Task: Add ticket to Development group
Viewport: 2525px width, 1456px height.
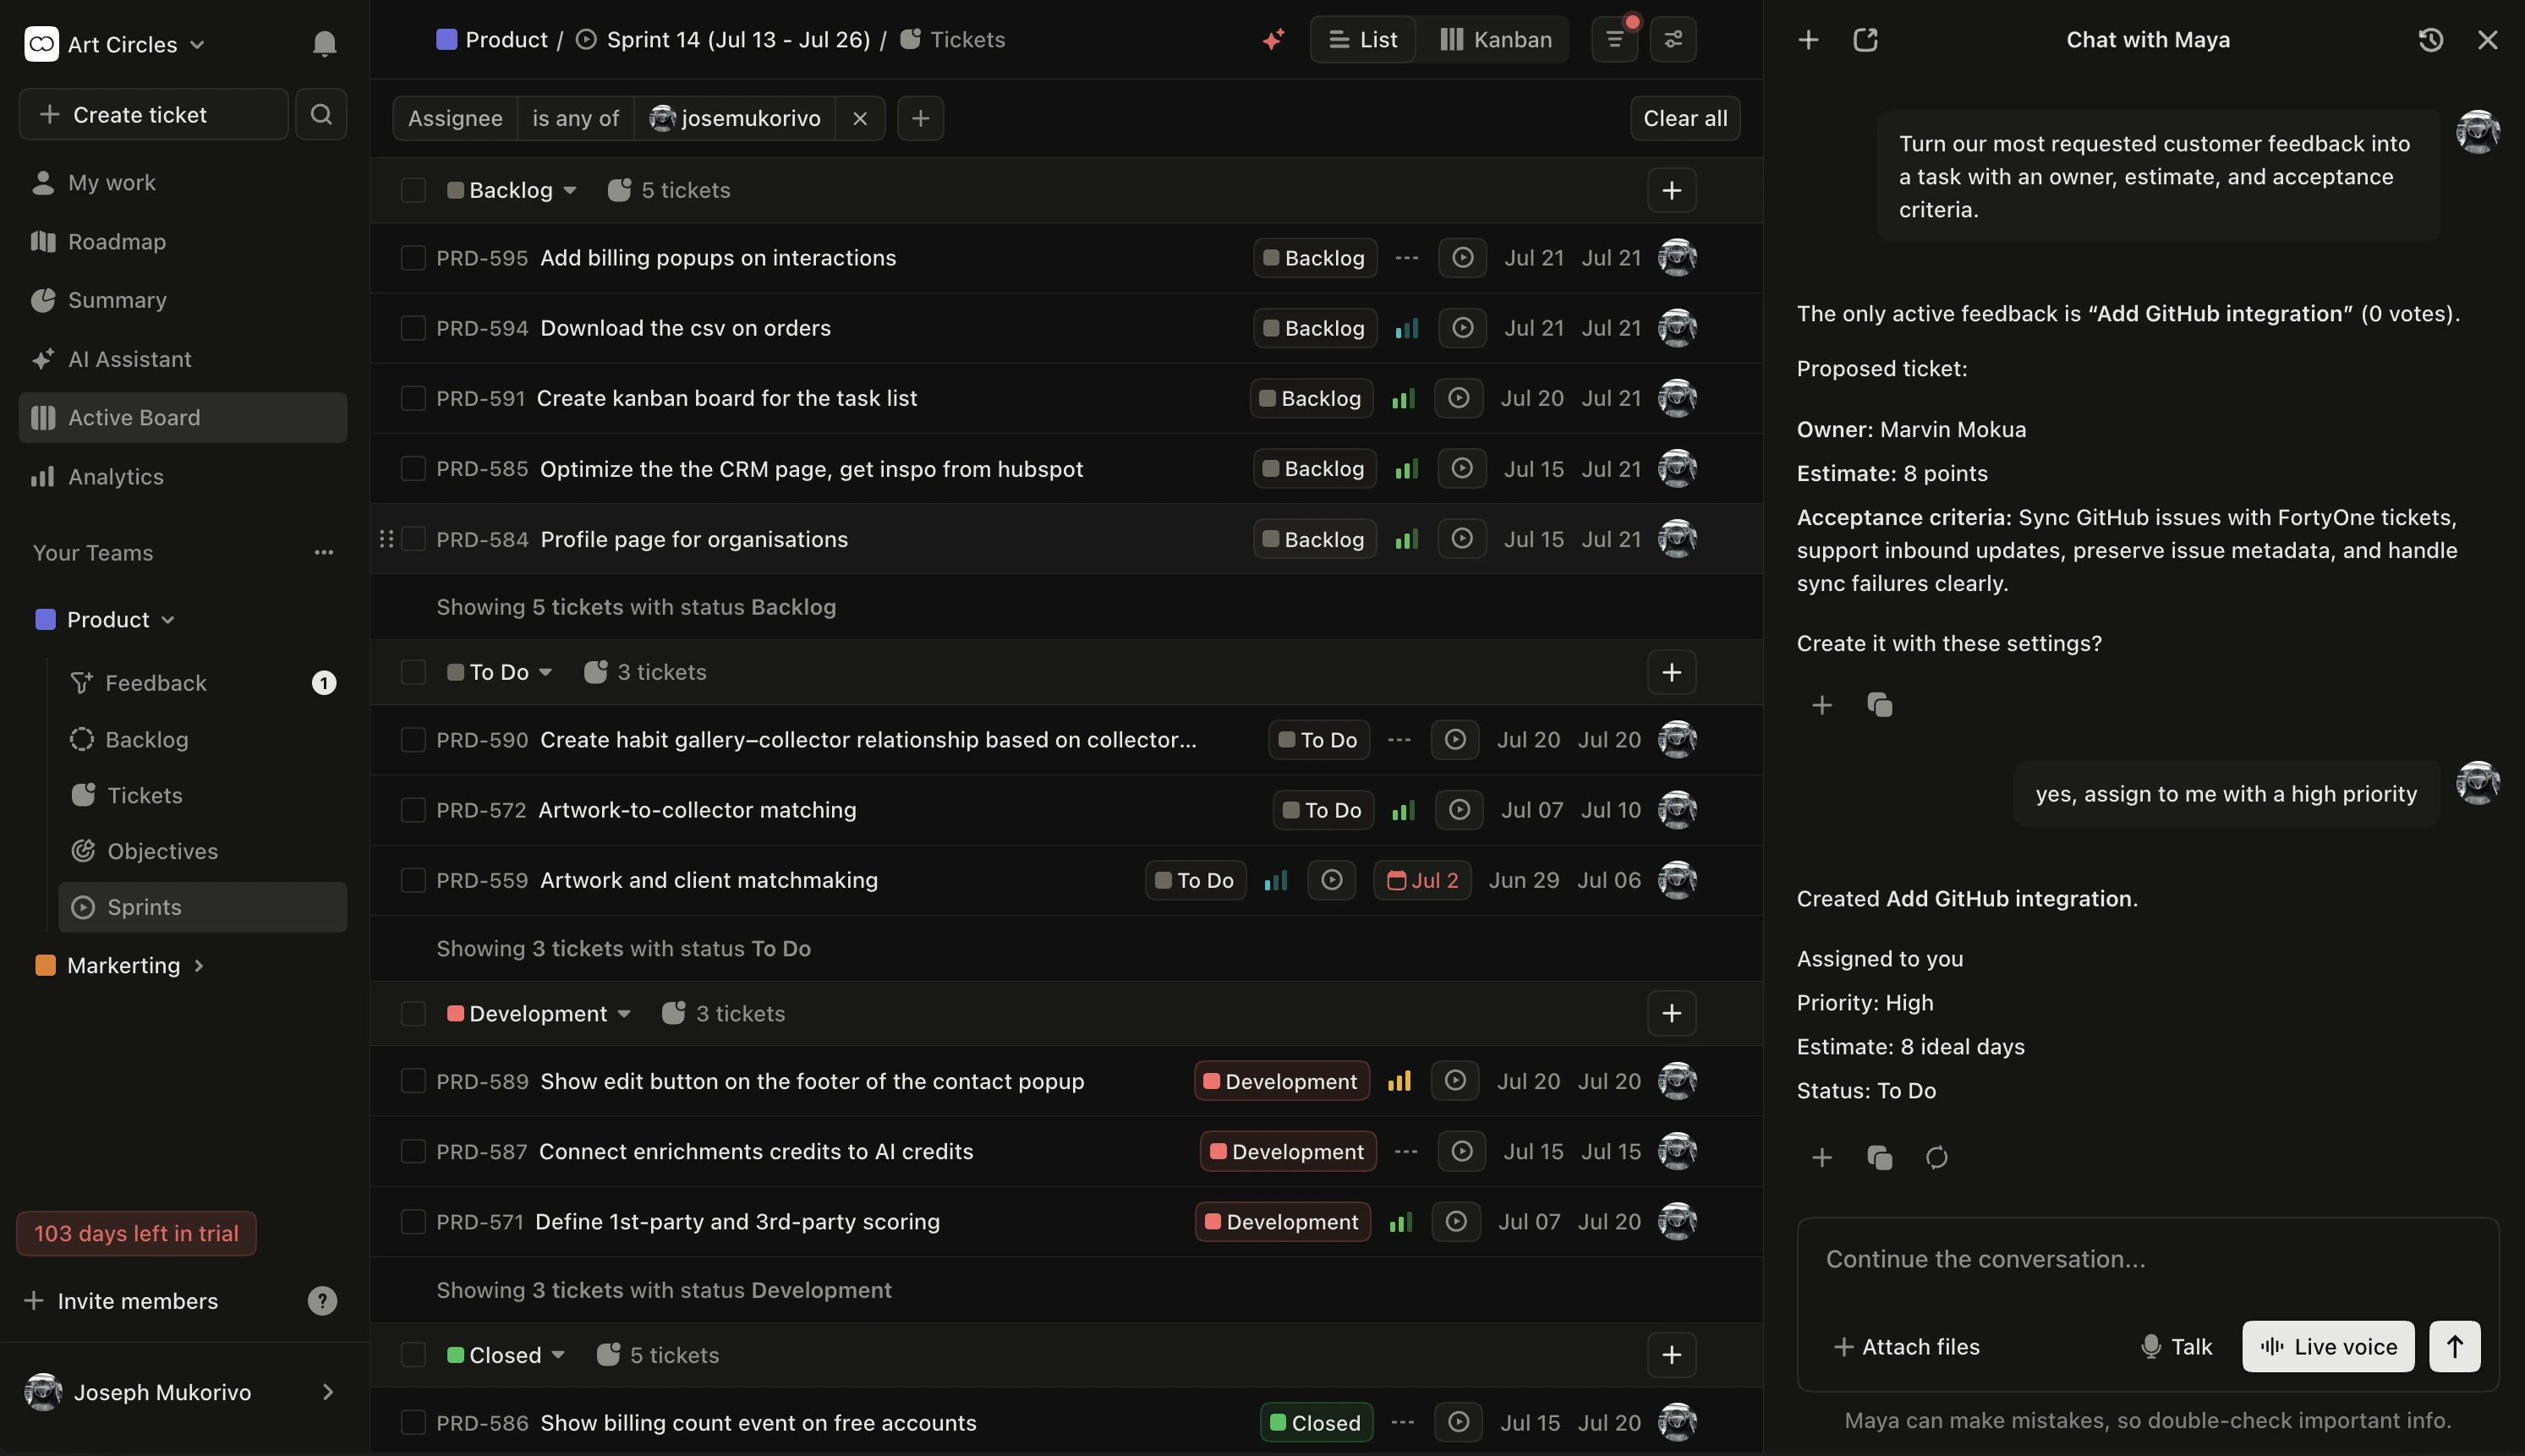Action: 1672,1013
